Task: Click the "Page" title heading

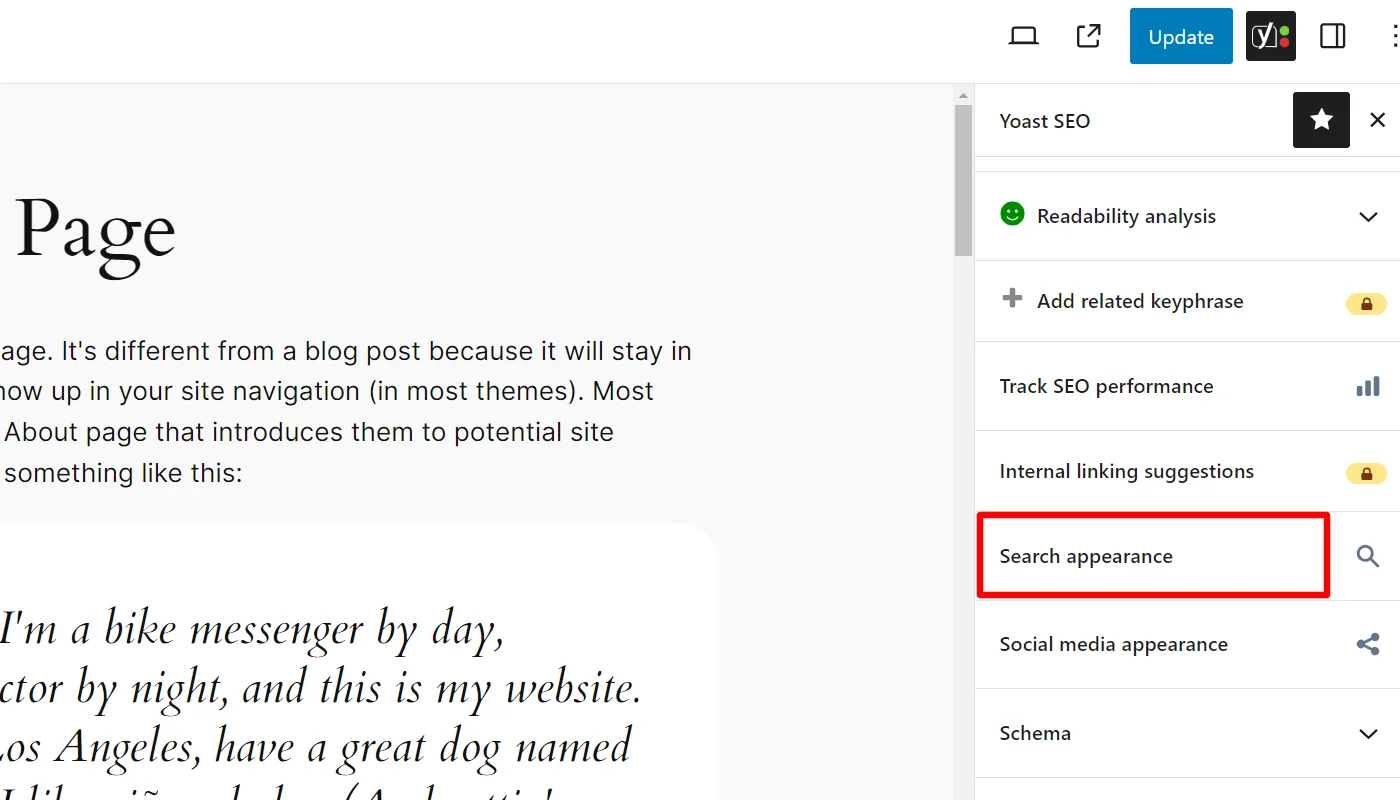Action: (95, 232)
